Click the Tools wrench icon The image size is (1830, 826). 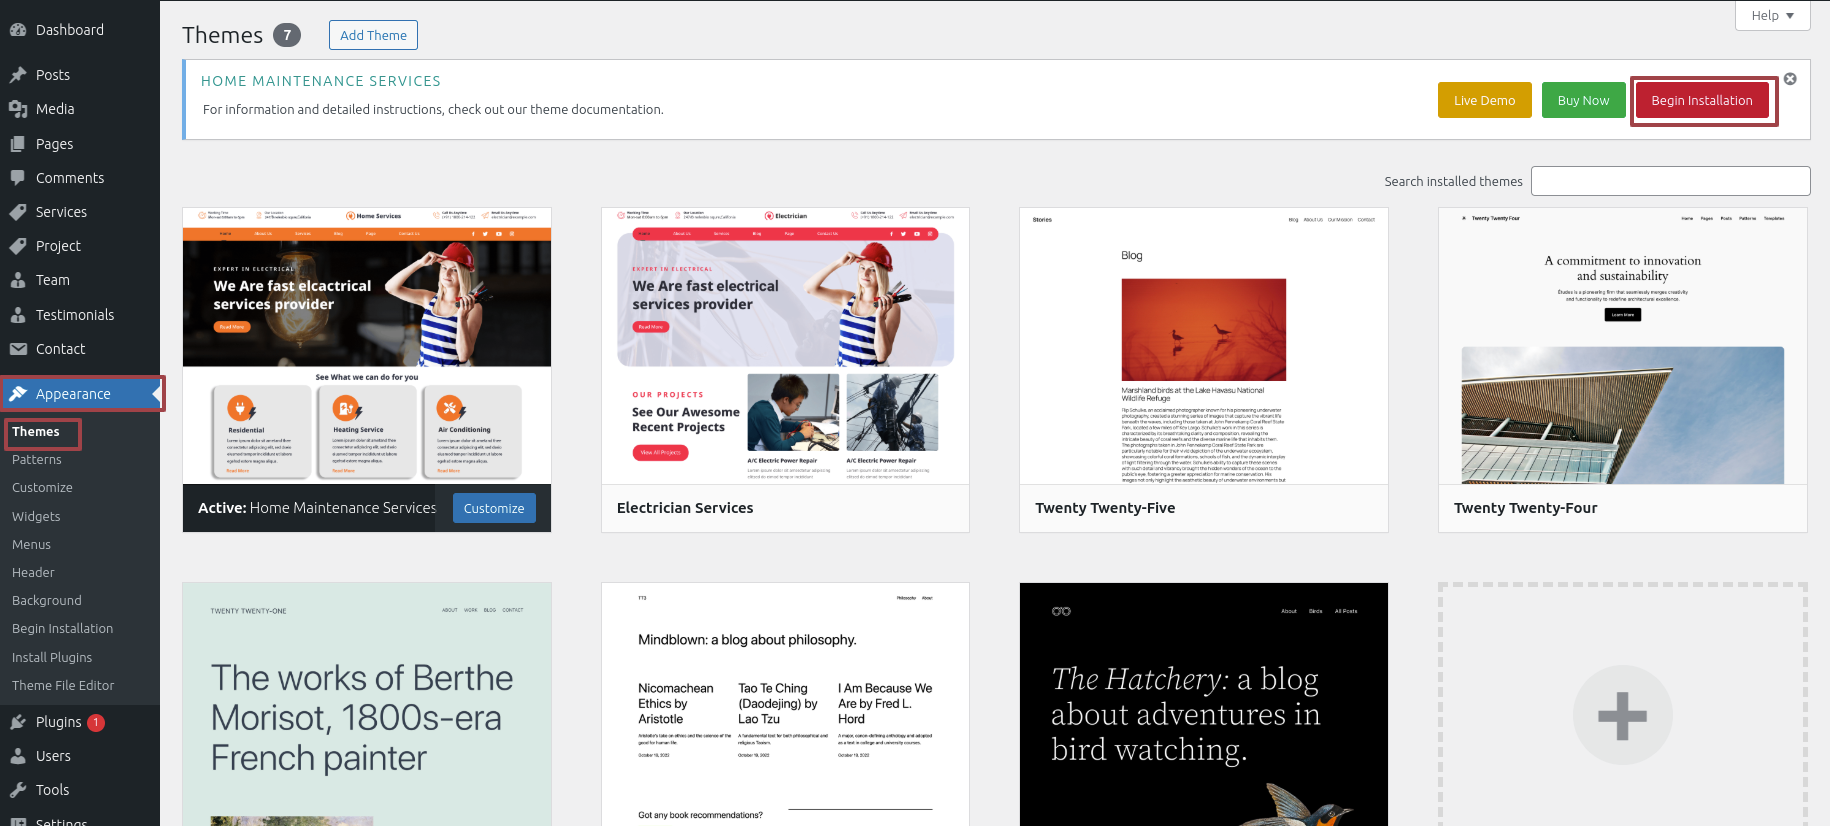coord(18,790)
